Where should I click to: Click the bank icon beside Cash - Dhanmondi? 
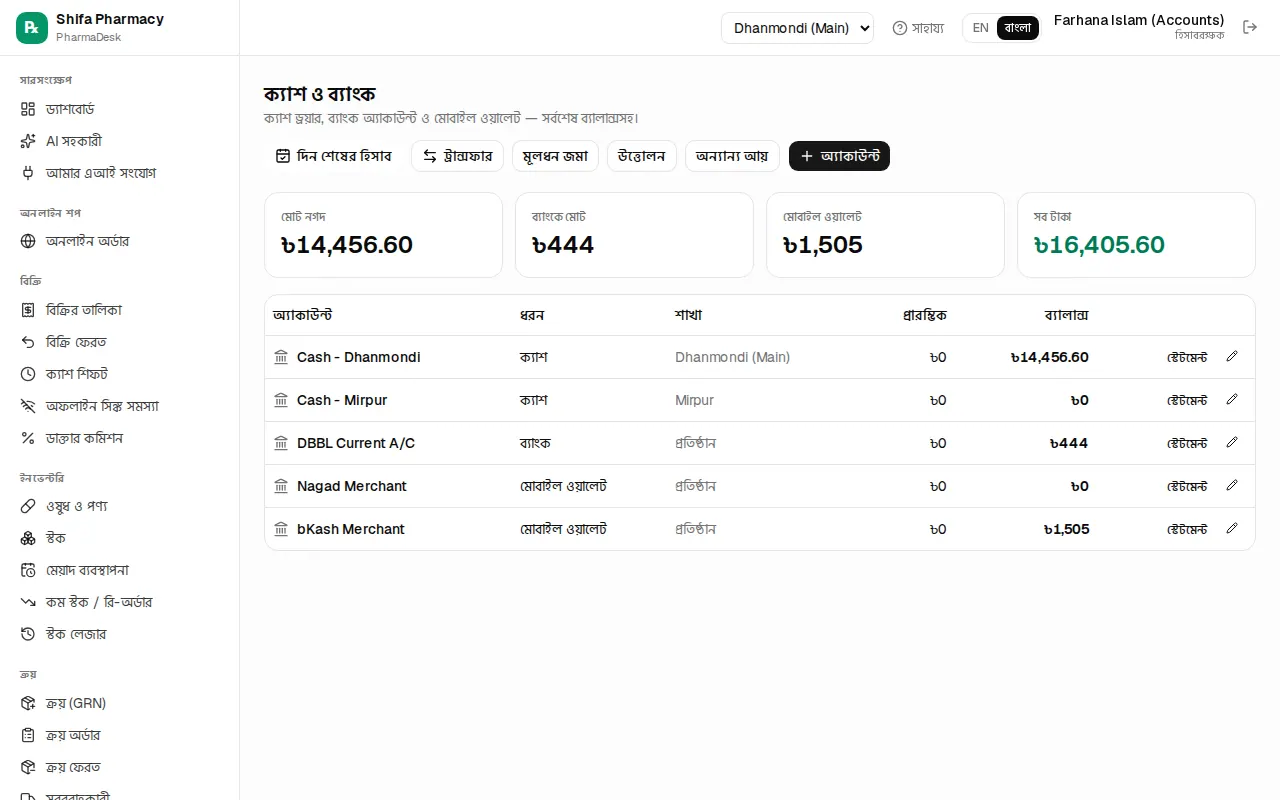pos(281,357)
